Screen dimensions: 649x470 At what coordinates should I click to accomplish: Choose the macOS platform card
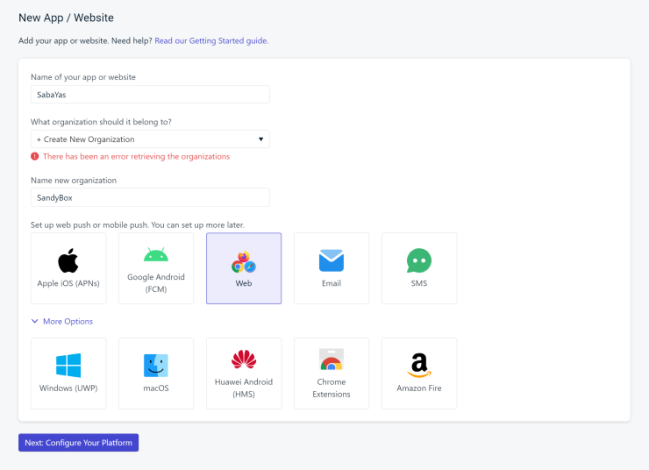(x=156, y=374)
